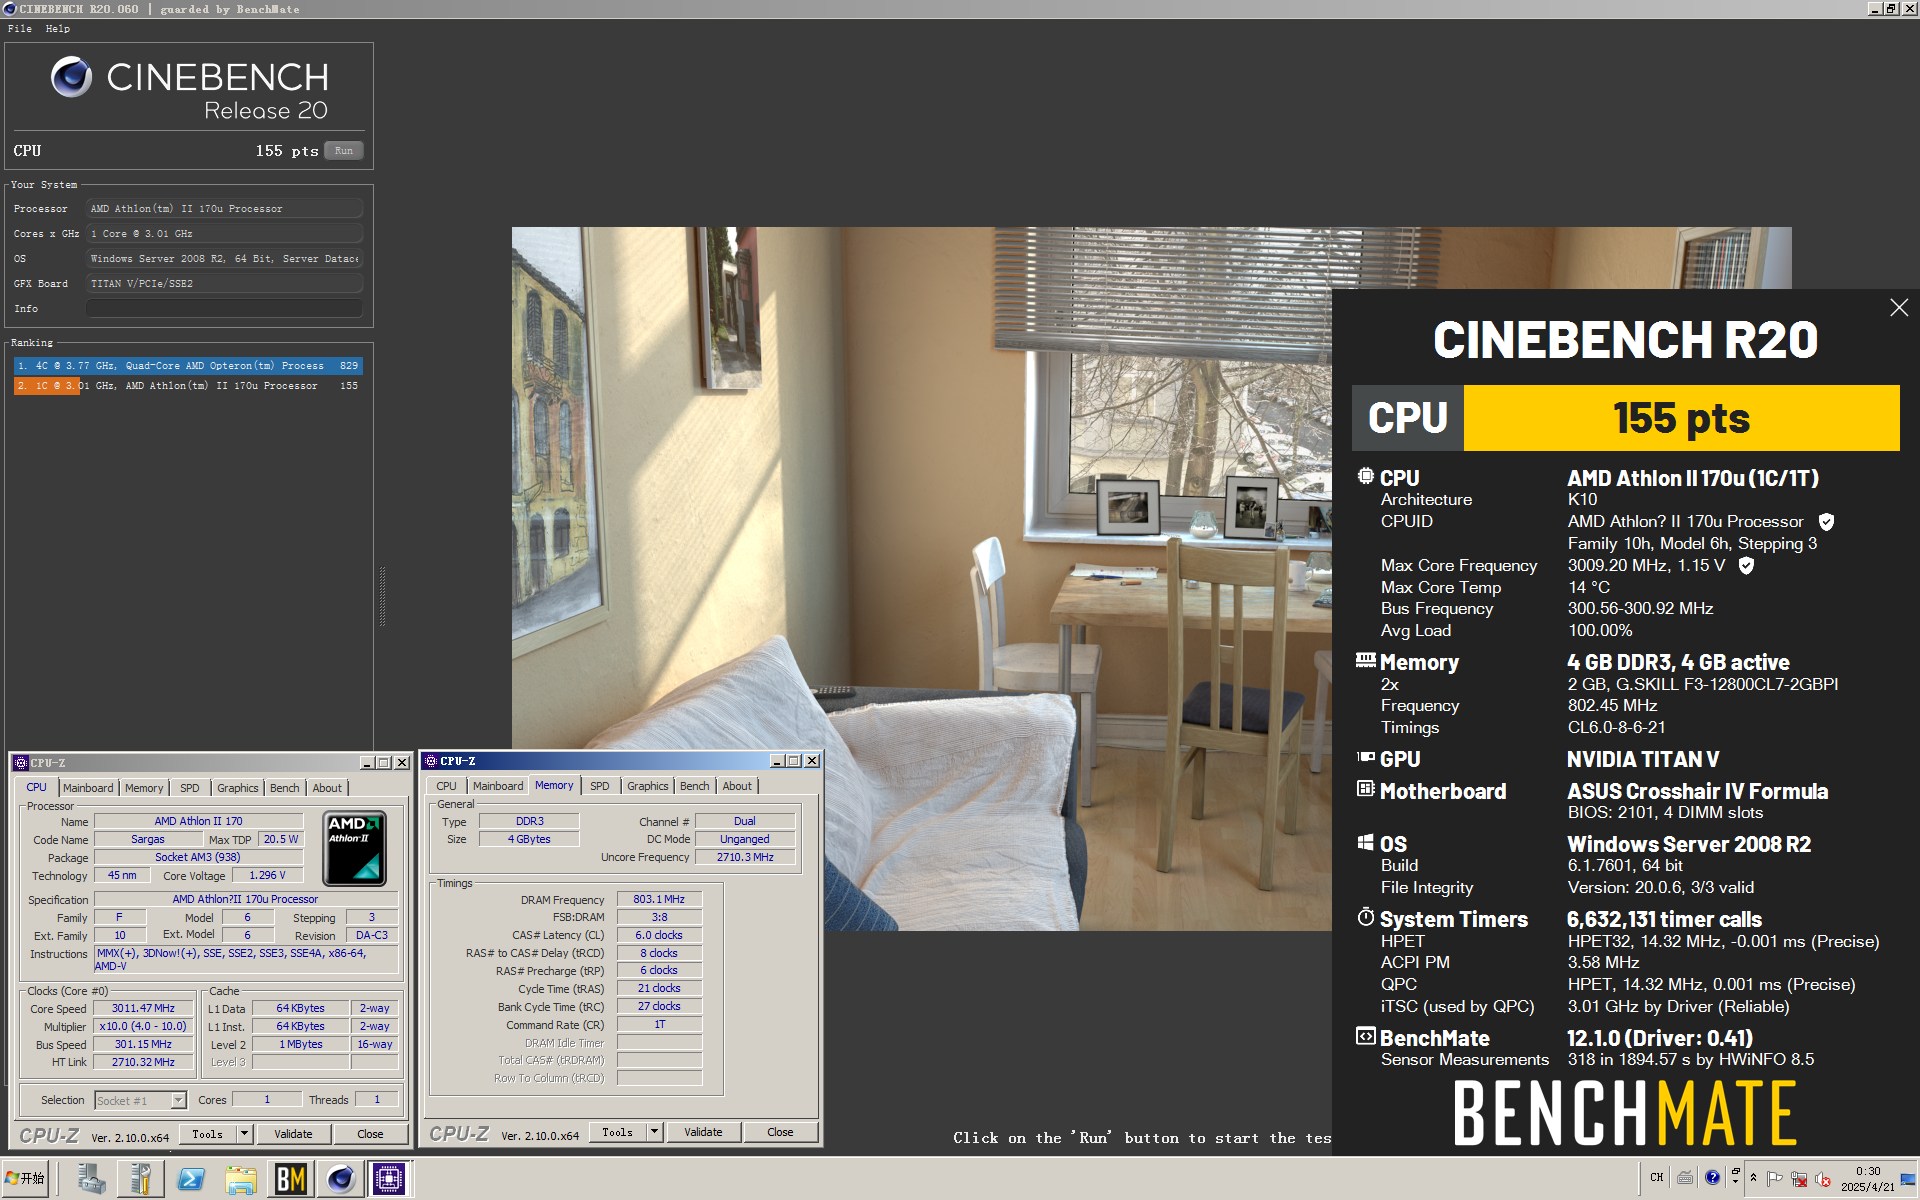Open the language bar options dropdown arrow
The height and width of the screenshot is (1200, 1920).
click(x=1735, y=1180)
